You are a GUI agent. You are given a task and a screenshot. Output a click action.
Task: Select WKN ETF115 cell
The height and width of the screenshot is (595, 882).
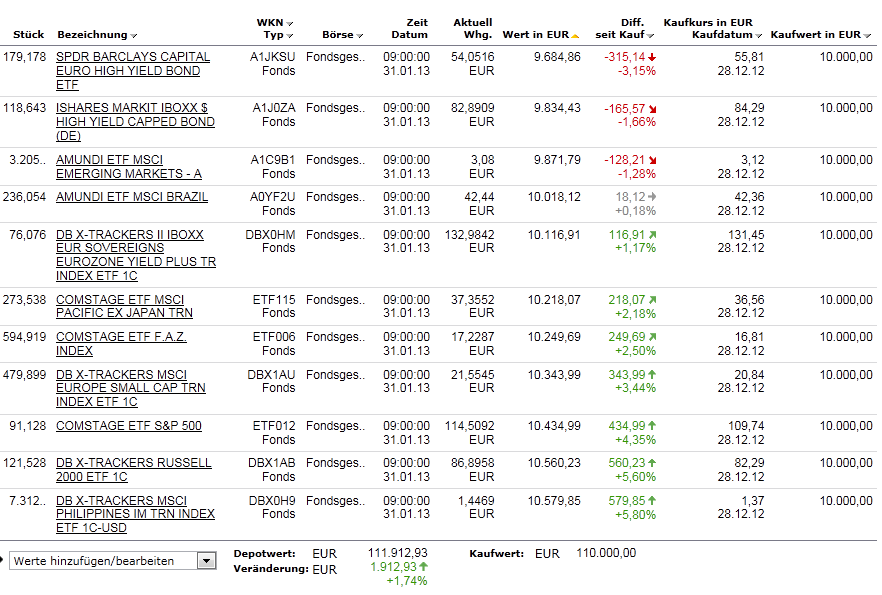274,300
